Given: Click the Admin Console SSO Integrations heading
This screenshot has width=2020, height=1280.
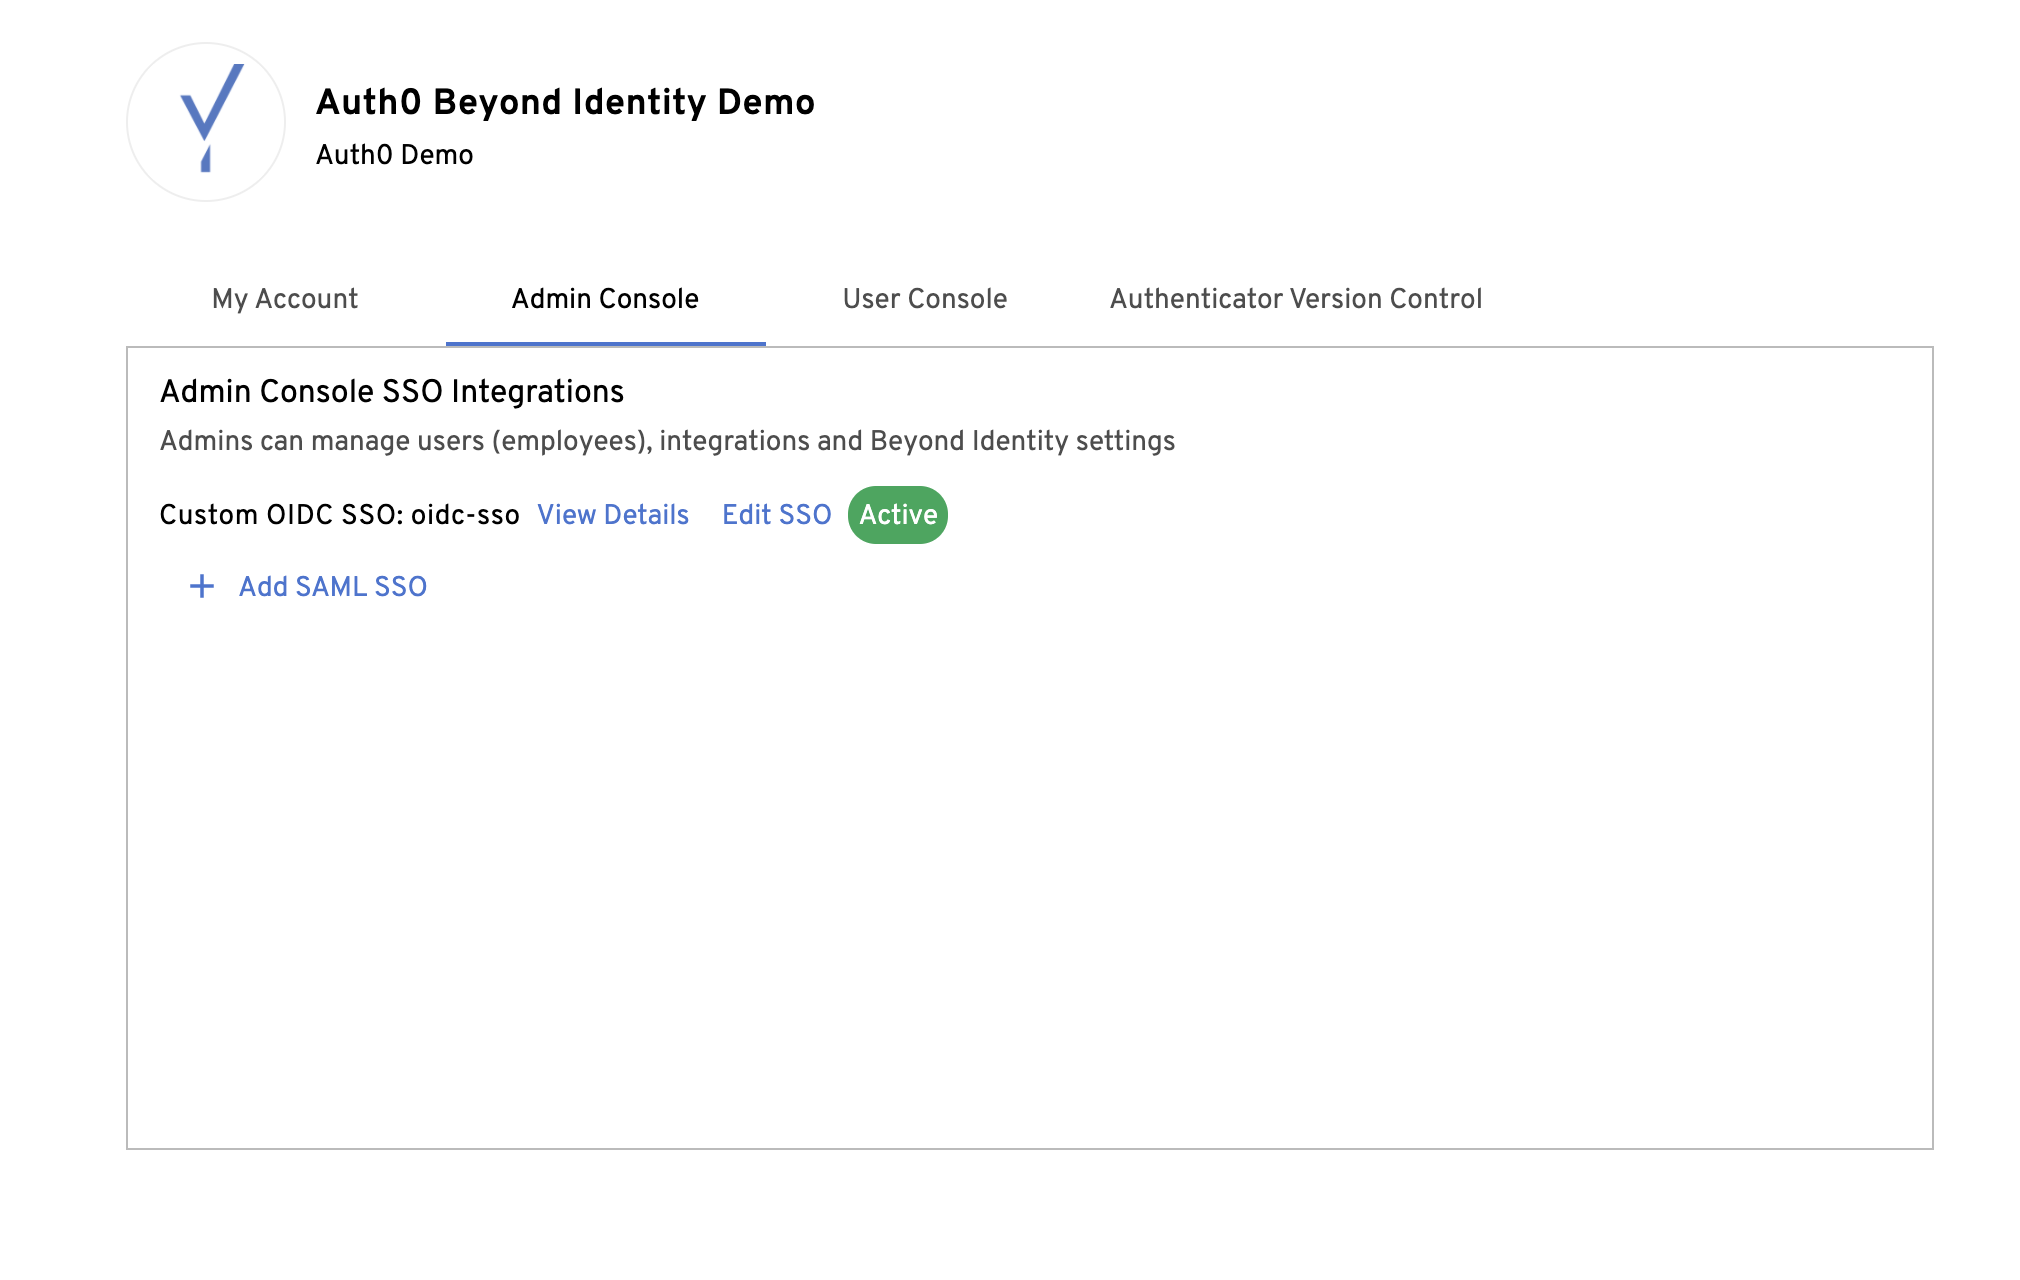Looking at the screenshot, I should [392, 391].
